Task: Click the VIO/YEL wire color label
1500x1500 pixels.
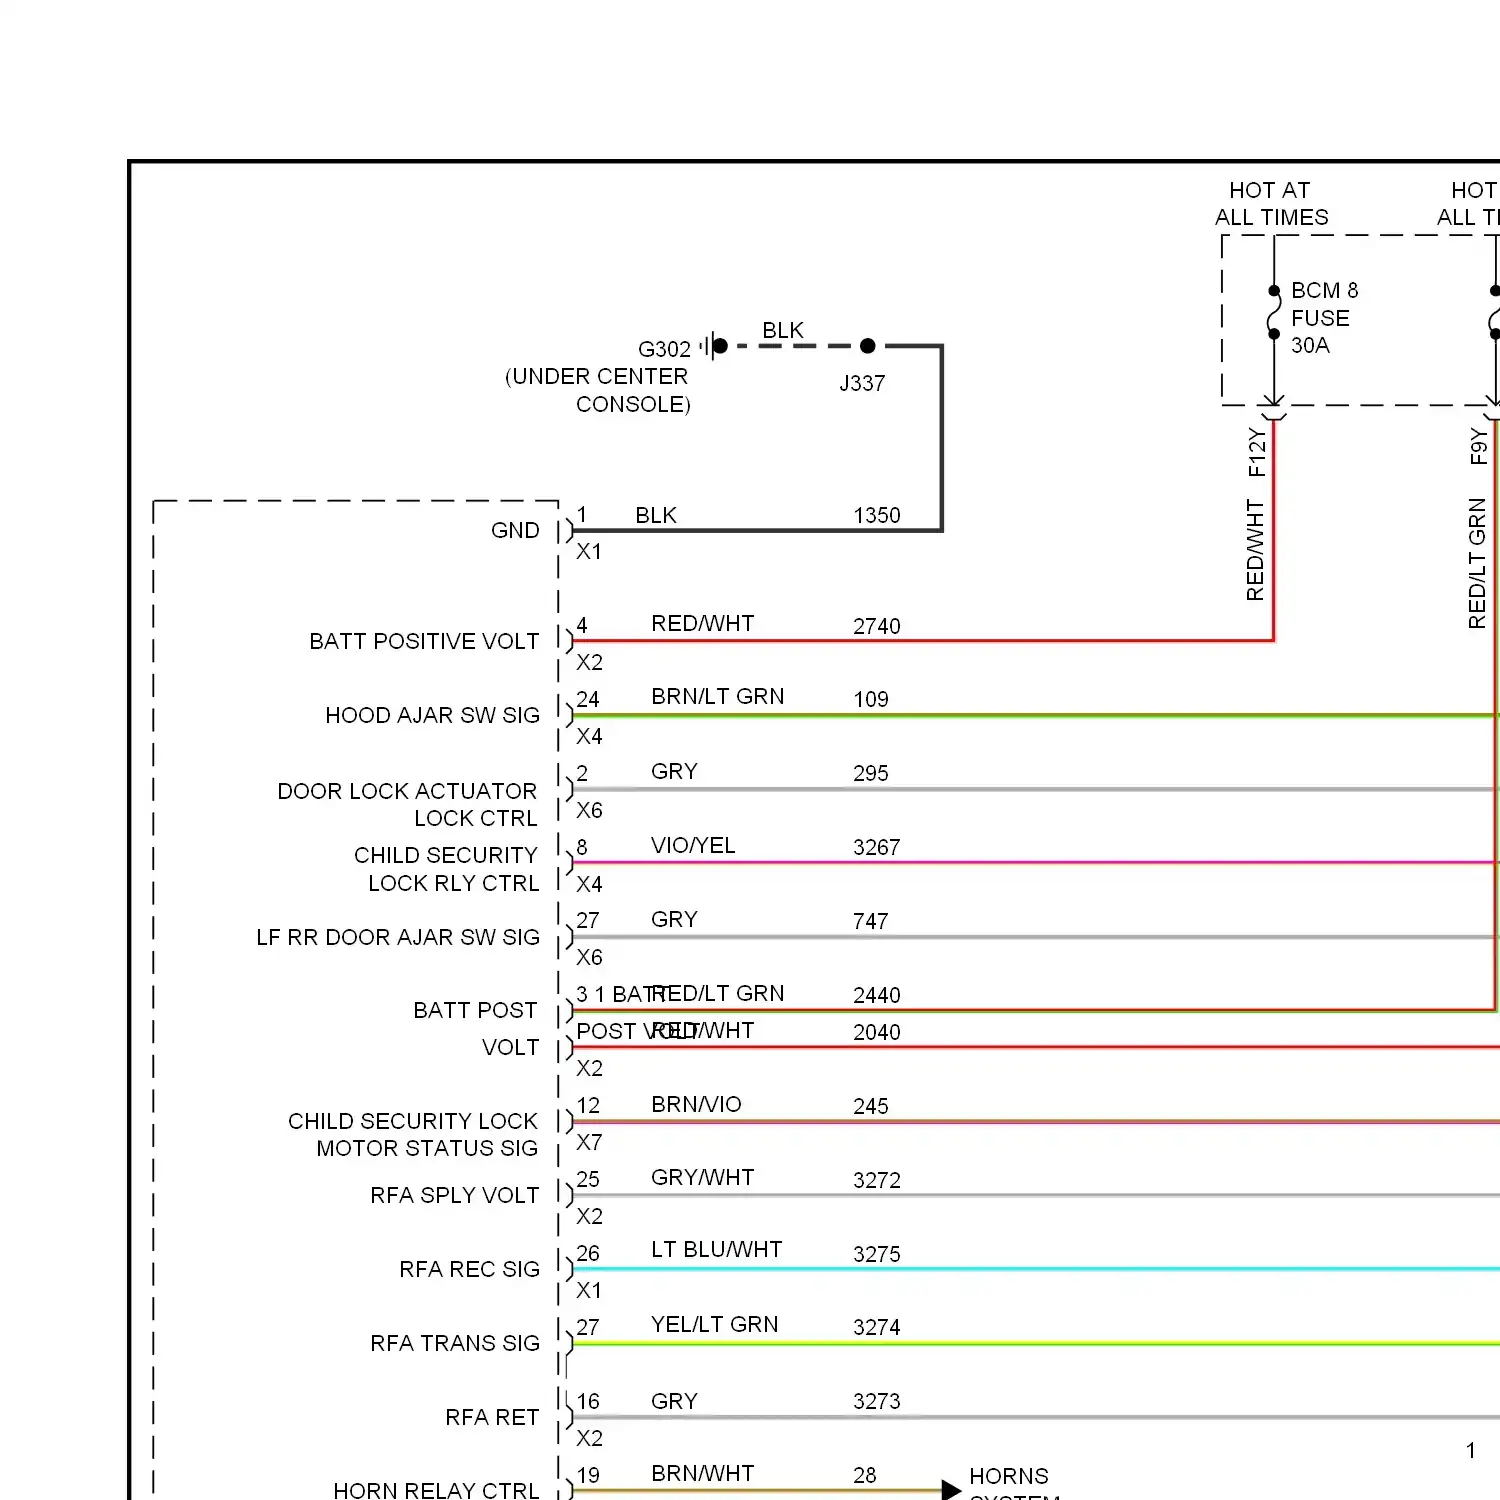Action: [x=693, y=845]
